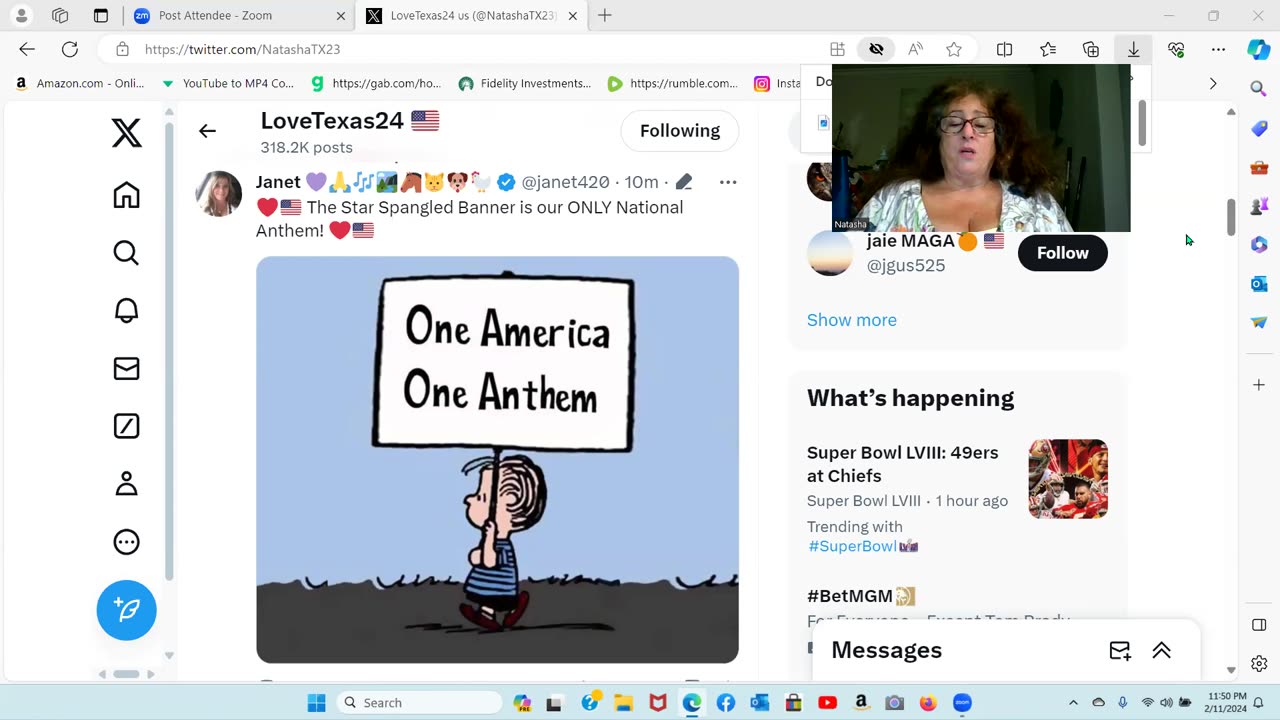
Task: Open Super Bowl trend thumbnail image
Action: click(1068, 479)
